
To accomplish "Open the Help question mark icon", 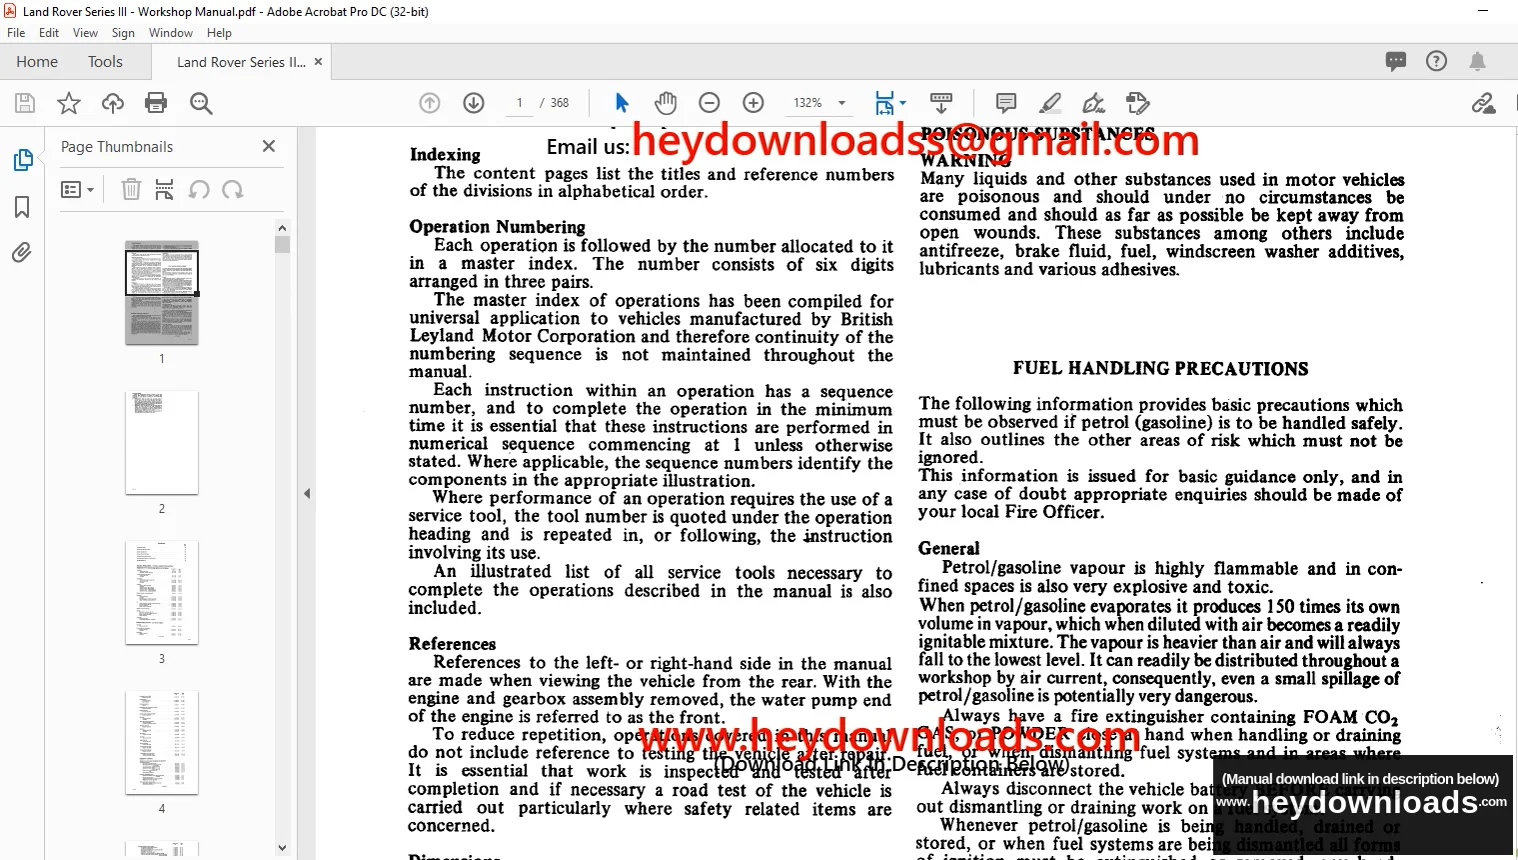I will (1437, 61).
